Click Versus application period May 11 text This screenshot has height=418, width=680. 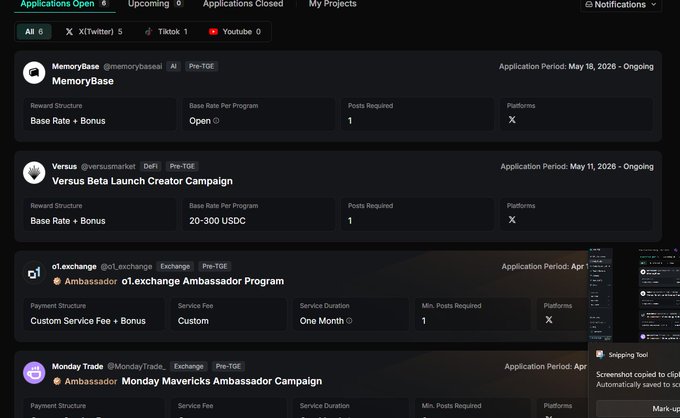[577, 167]
